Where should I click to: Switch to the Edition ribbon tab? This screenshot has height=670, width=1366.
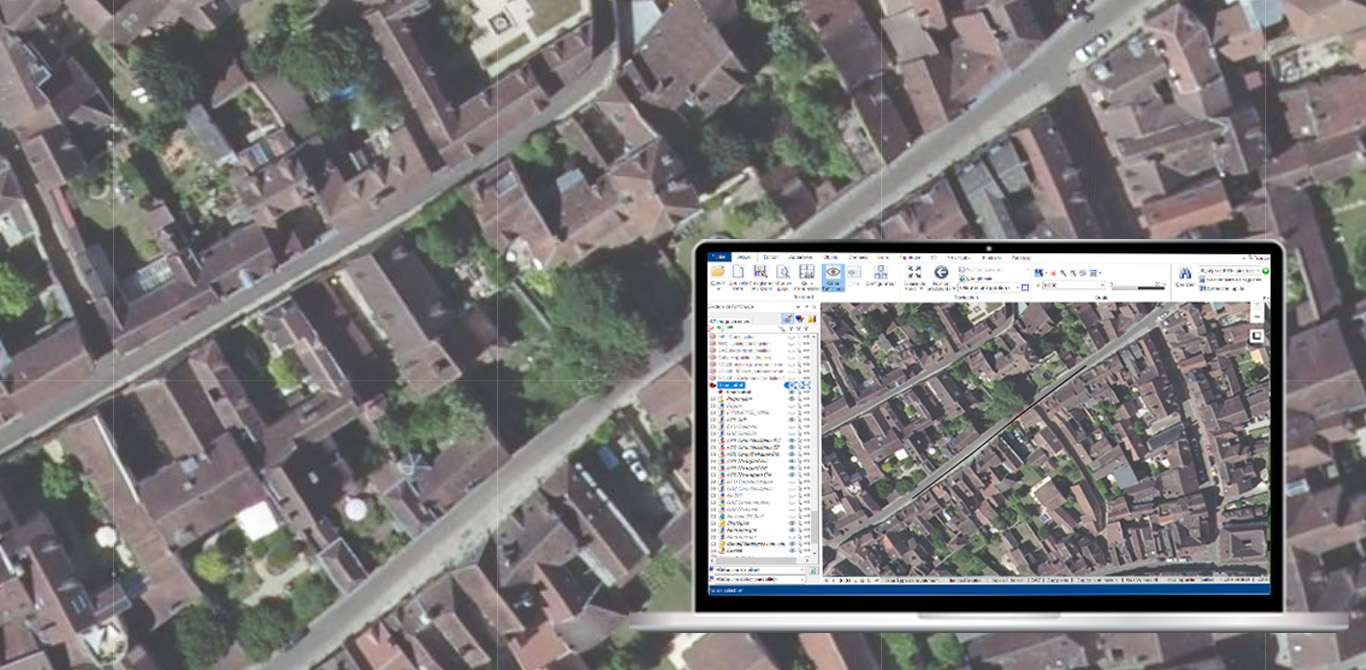(x=769, y=257)
